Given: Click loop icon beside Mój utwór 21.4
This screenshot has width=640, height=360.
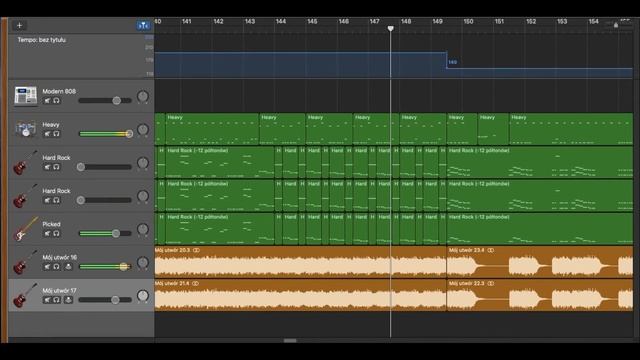Looking at the screenshot, I should (196, 283).
